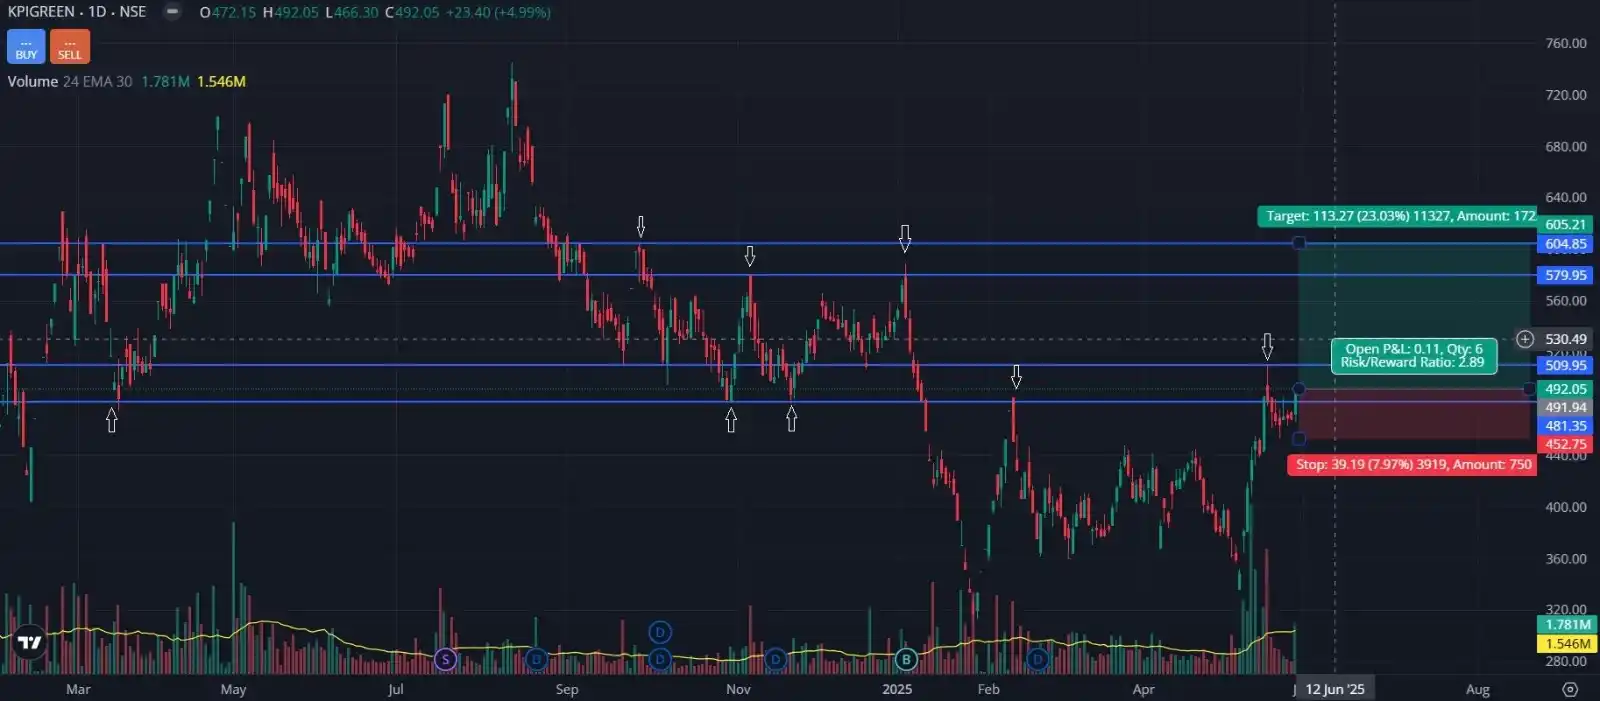The width and height of the screenshot is (1600, 701).
Task: Click the 1.781M volume value label
Action: (1567, 624)
